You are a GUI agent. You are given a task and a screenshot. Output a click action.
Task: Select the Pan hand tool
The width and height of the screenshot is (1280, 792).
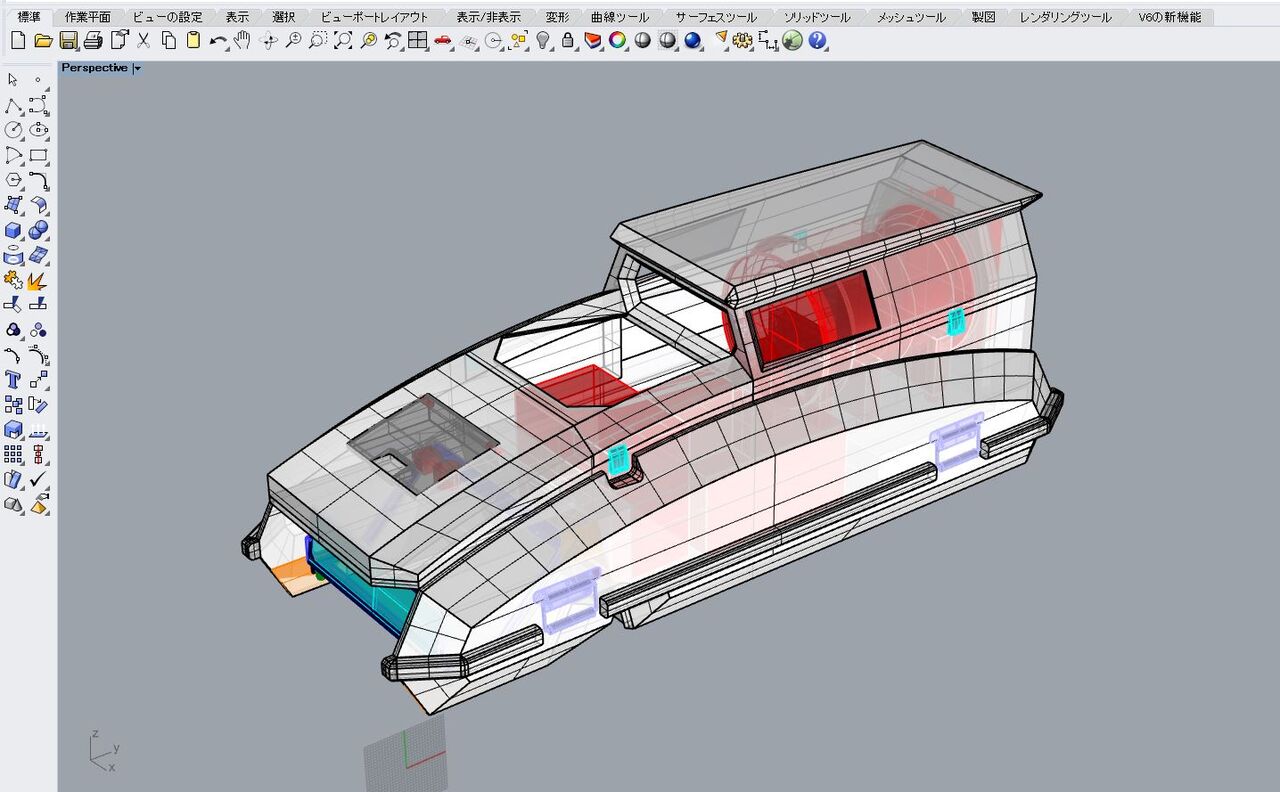pyautogui.click(x=242, y=41)
